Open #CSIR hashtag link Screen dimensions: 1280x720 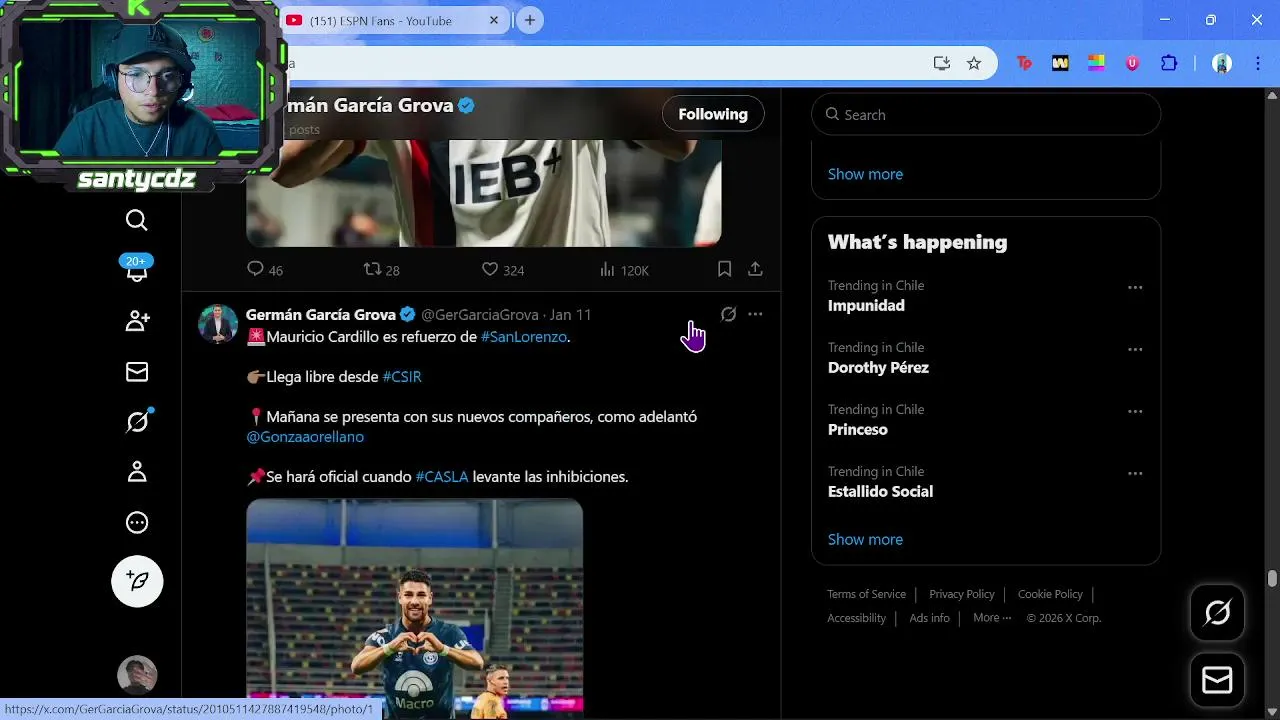[x=402, y=377]
